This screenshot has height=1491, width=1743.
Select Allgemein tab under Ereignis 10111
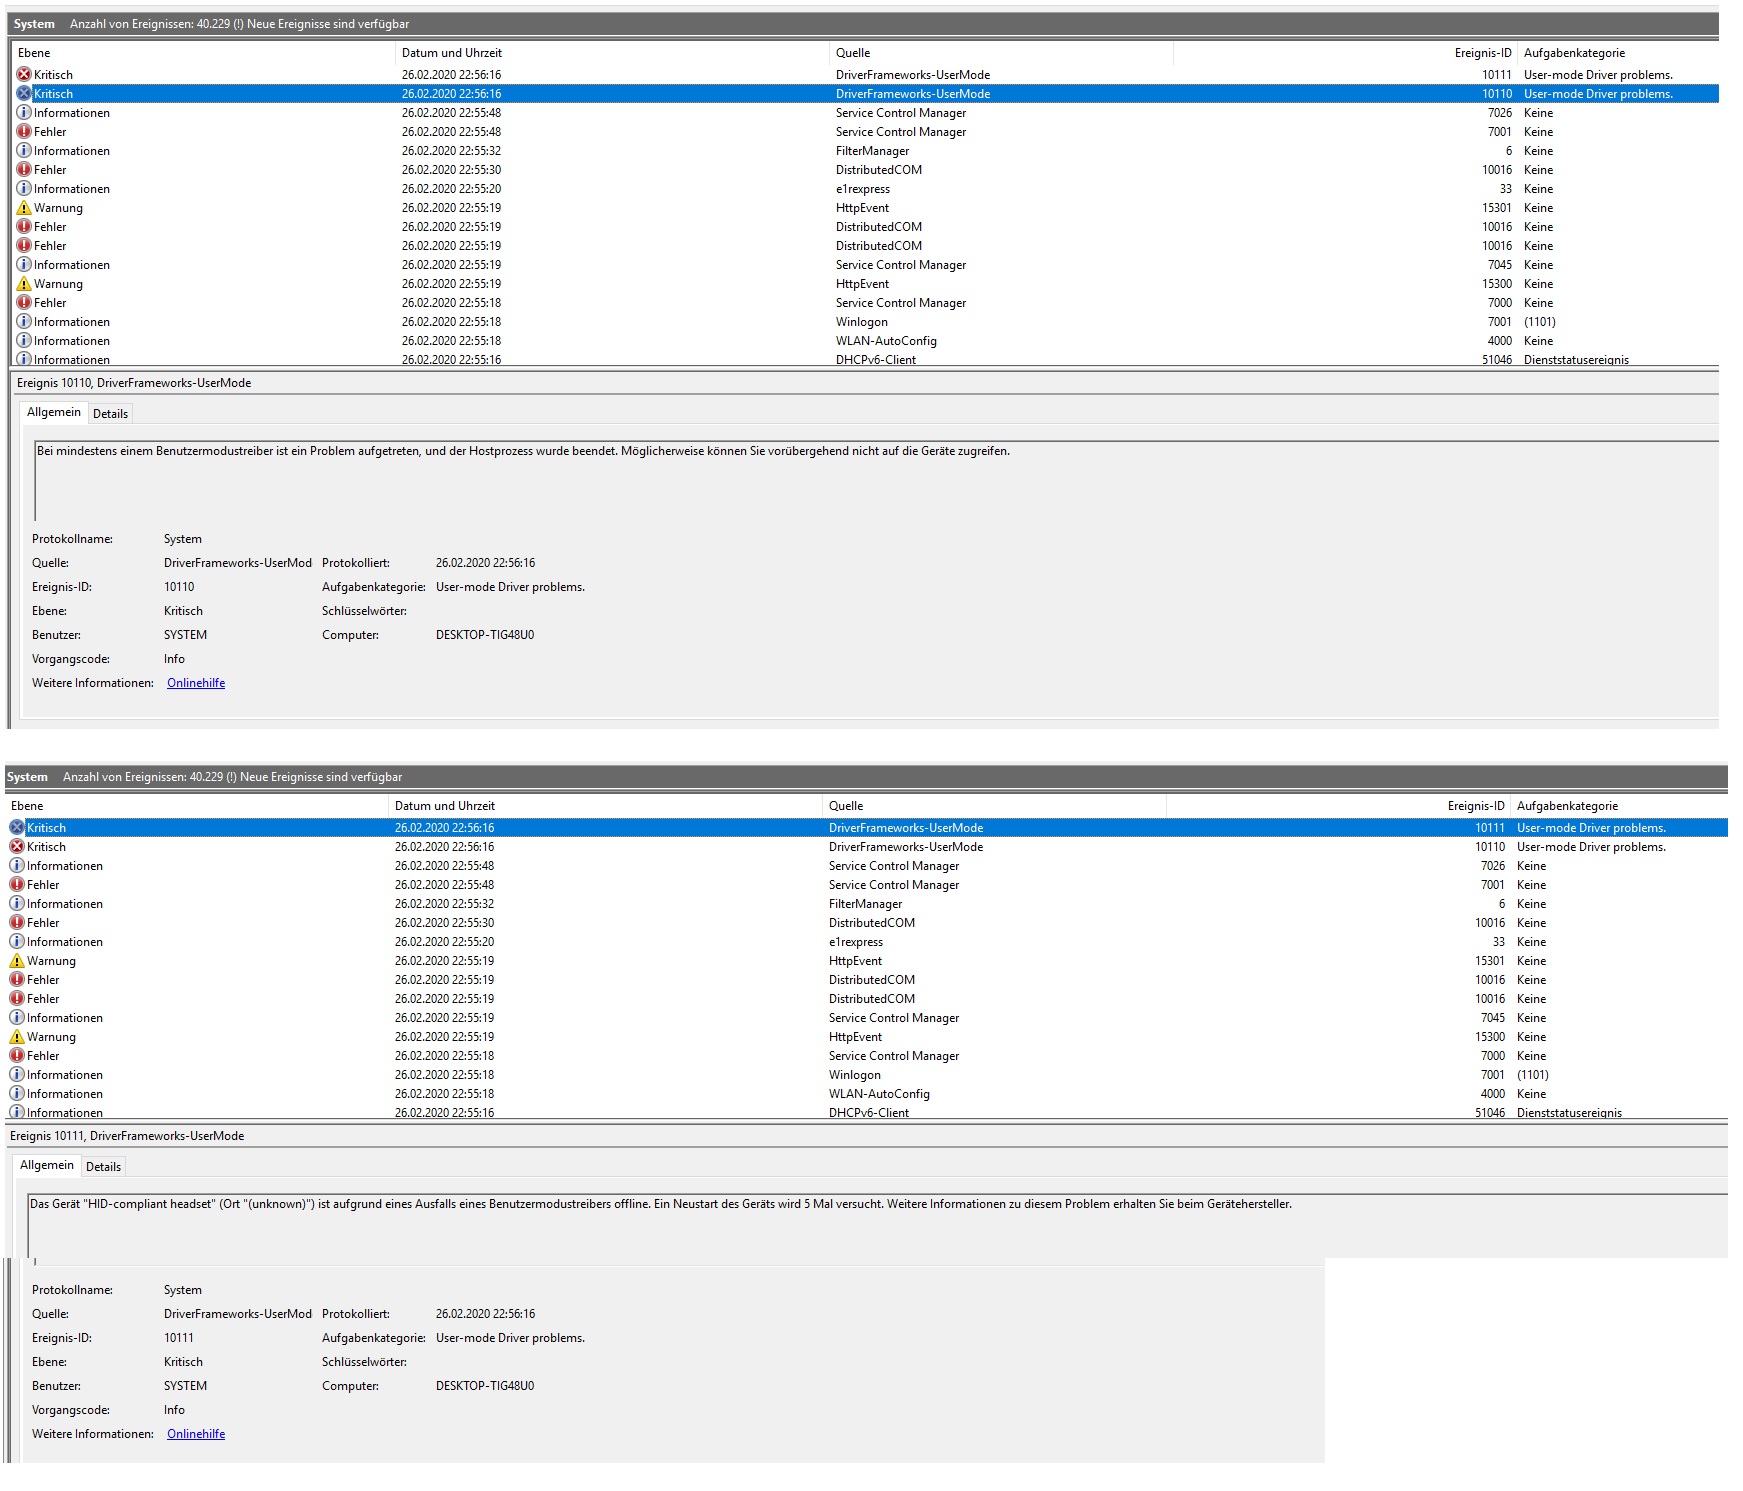[x=47, y=1165]
